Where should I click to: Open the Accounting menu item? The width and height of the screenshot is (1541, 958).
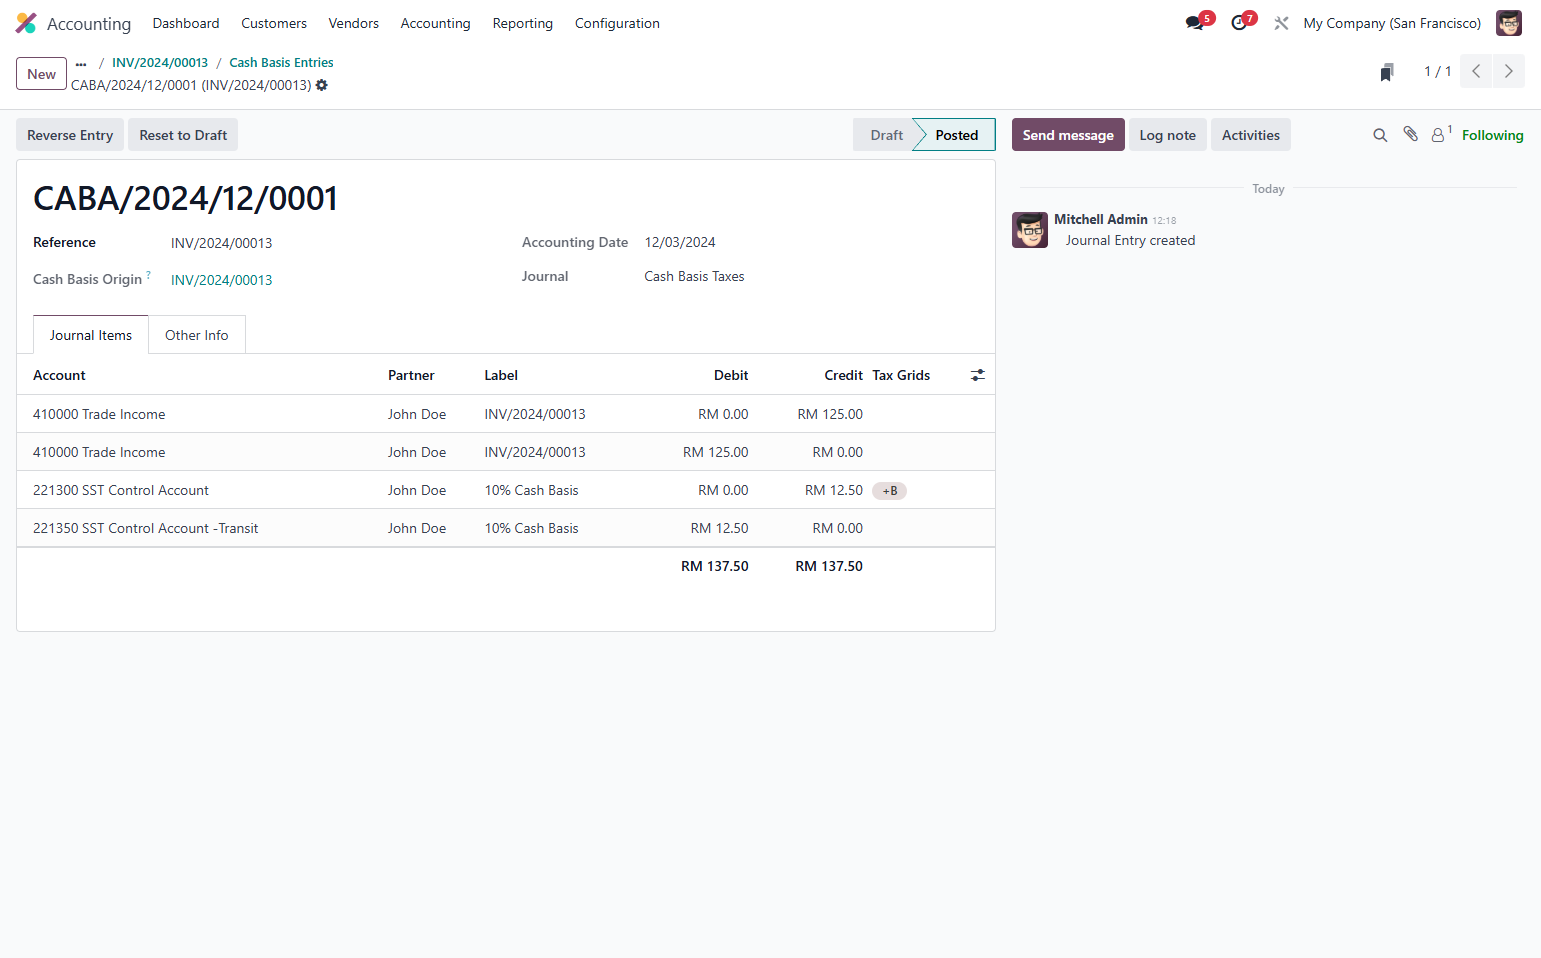pyautogui.click(x=435, y=23)
